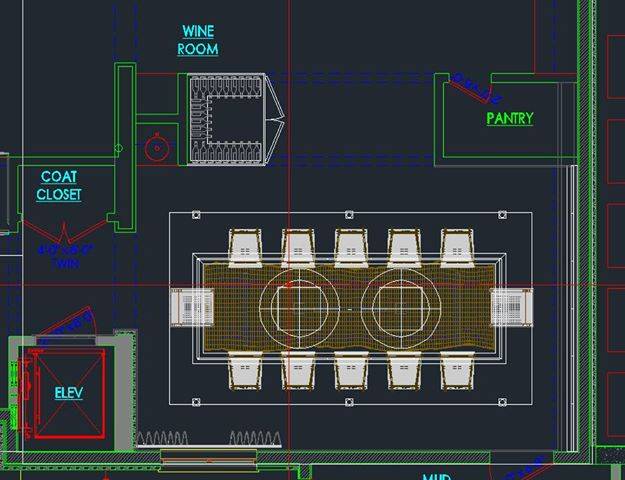
Task: Click the PANTRY room label
Action: pyautogui.click(x=509, y=118)
